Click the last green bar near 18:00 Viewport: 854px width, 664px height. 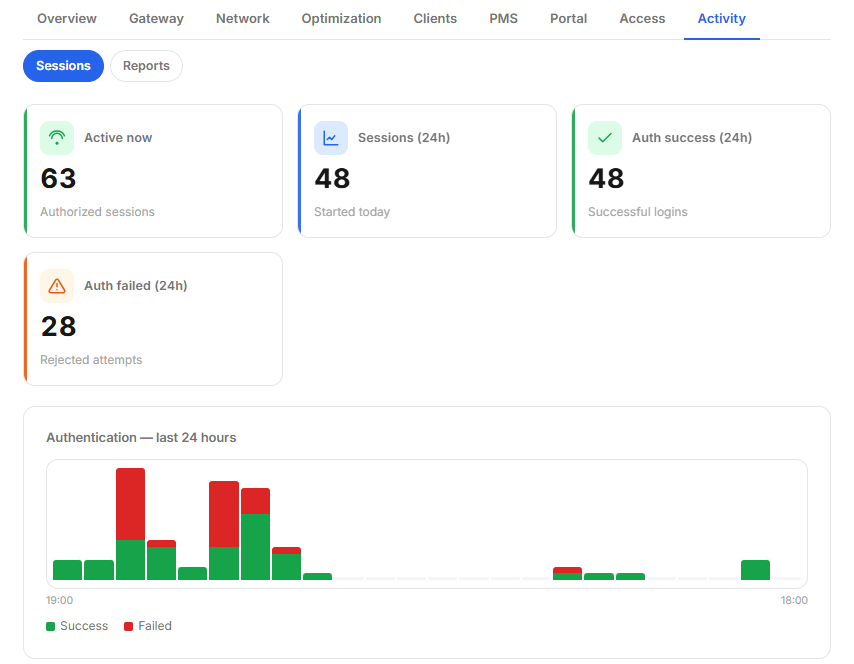(755, 570)
